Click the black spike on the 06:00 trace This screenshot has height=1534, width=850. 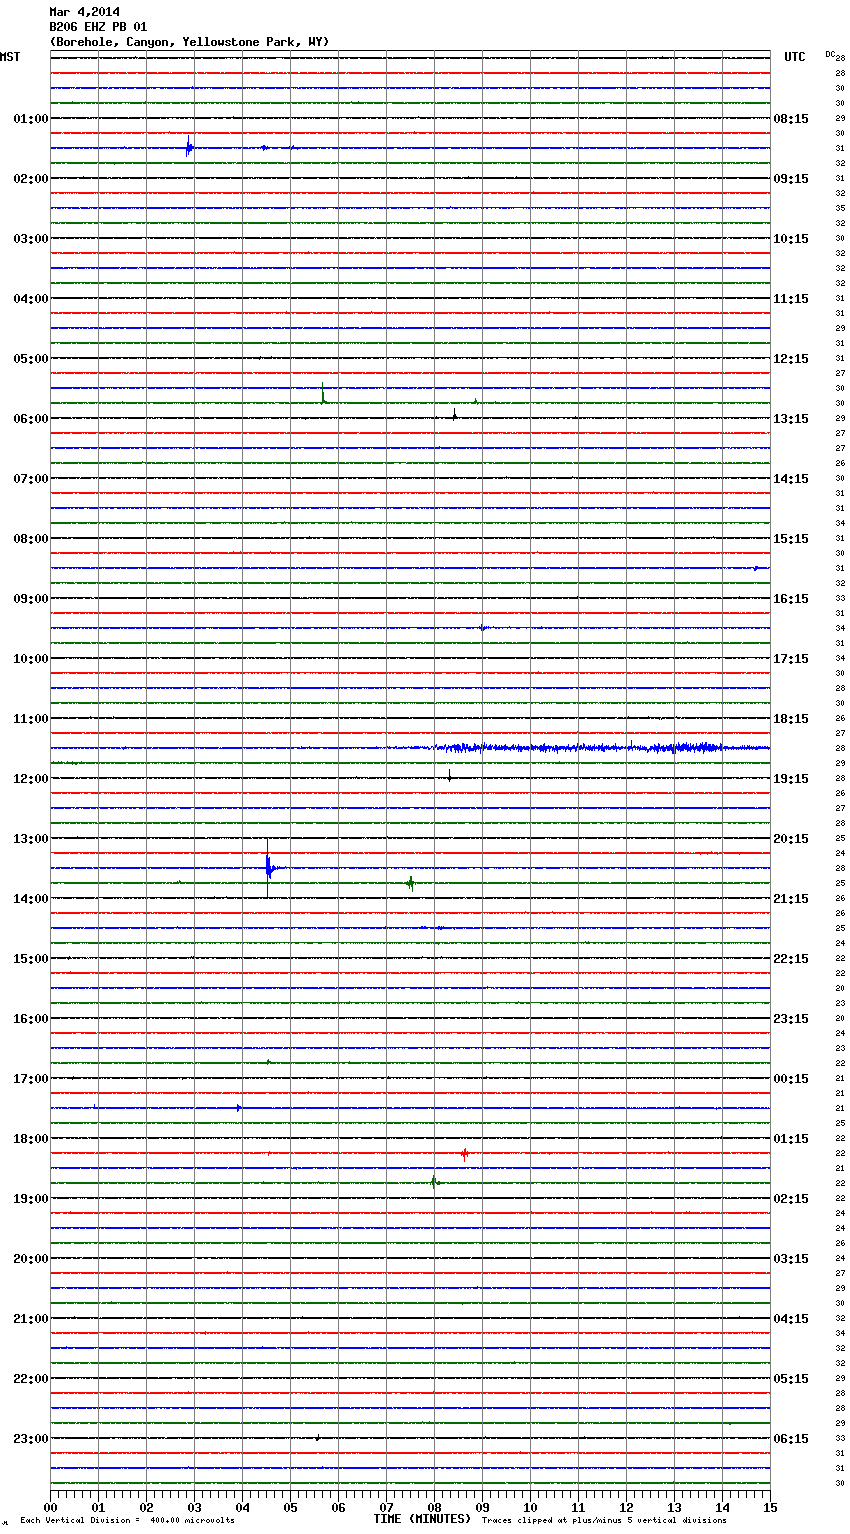coord(454,415)
